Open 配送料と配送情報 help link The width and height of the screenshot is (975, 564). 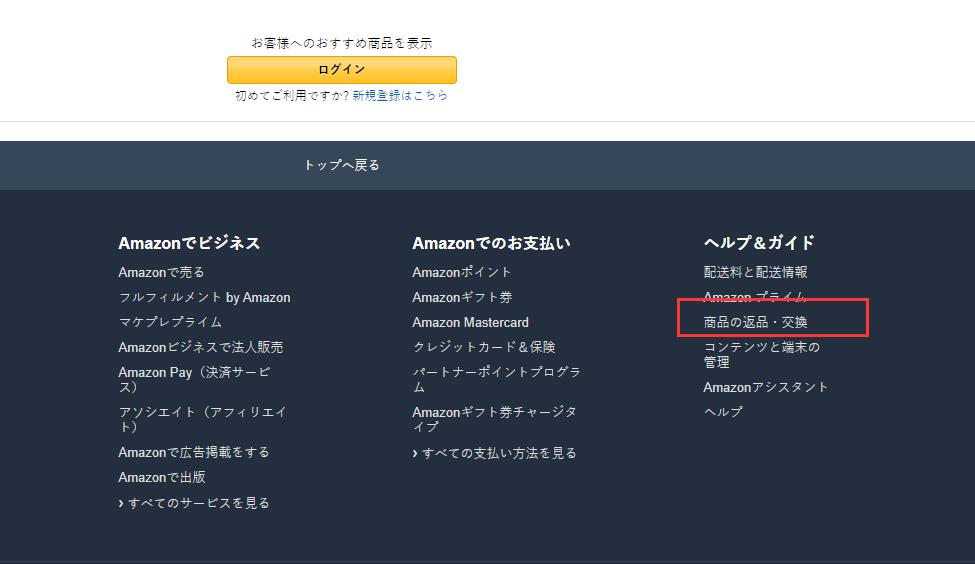[756, 272]
